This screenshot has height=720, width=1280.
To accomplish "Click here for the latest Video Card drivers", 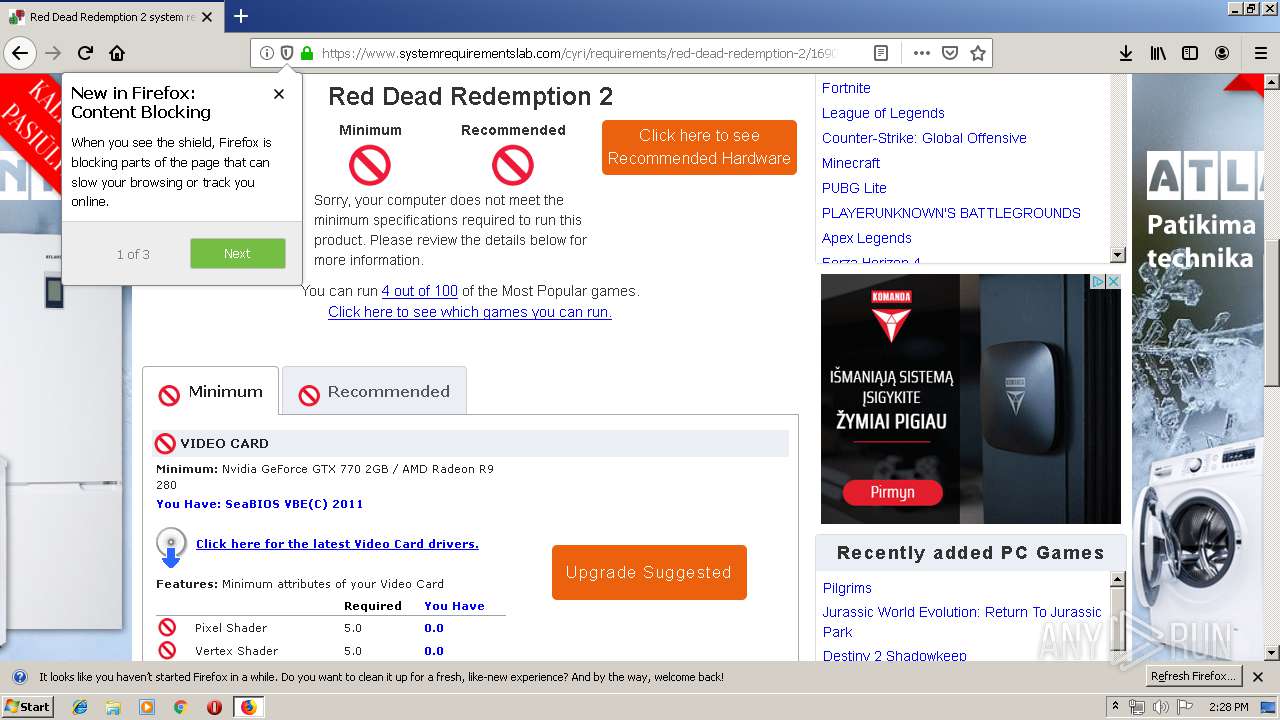I will point(337,544).
